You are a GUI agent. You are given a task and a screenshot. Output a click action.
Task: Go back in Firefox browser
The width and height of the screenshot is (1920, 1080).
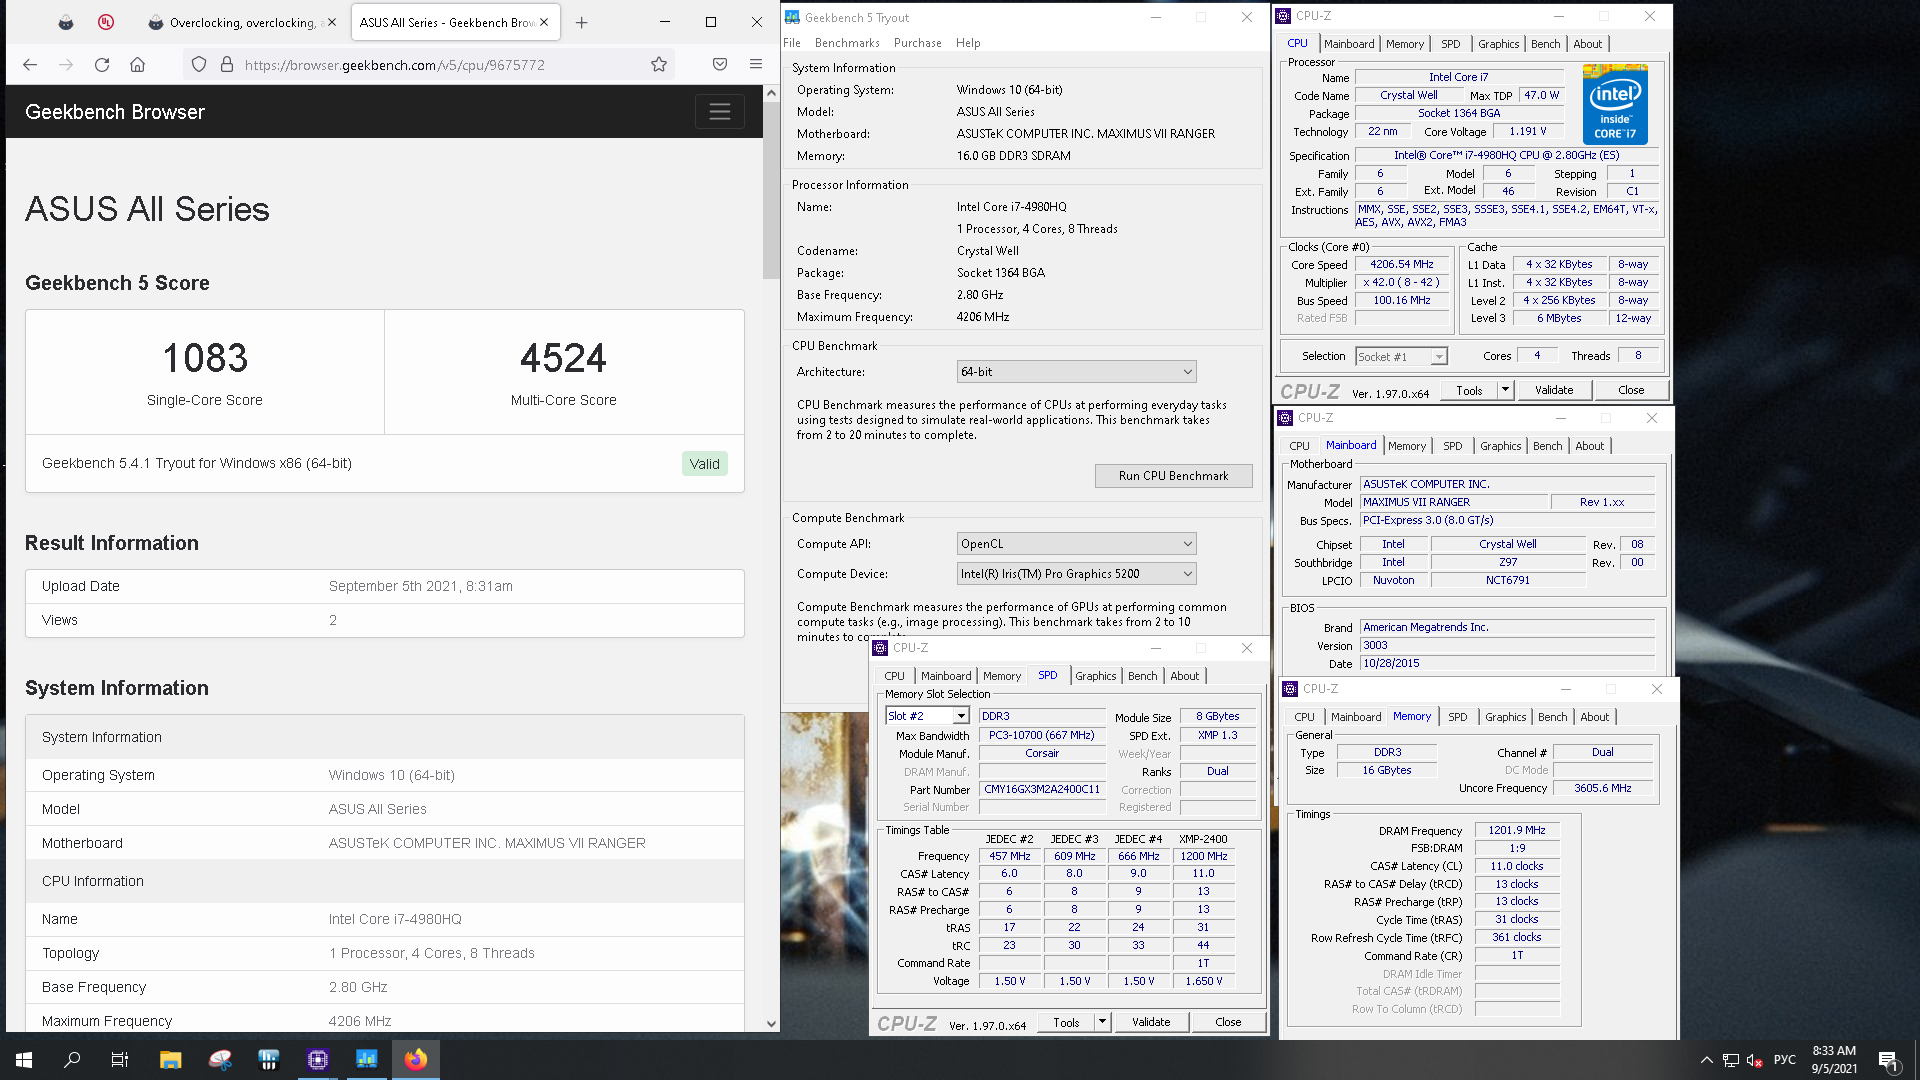[30, 65]
